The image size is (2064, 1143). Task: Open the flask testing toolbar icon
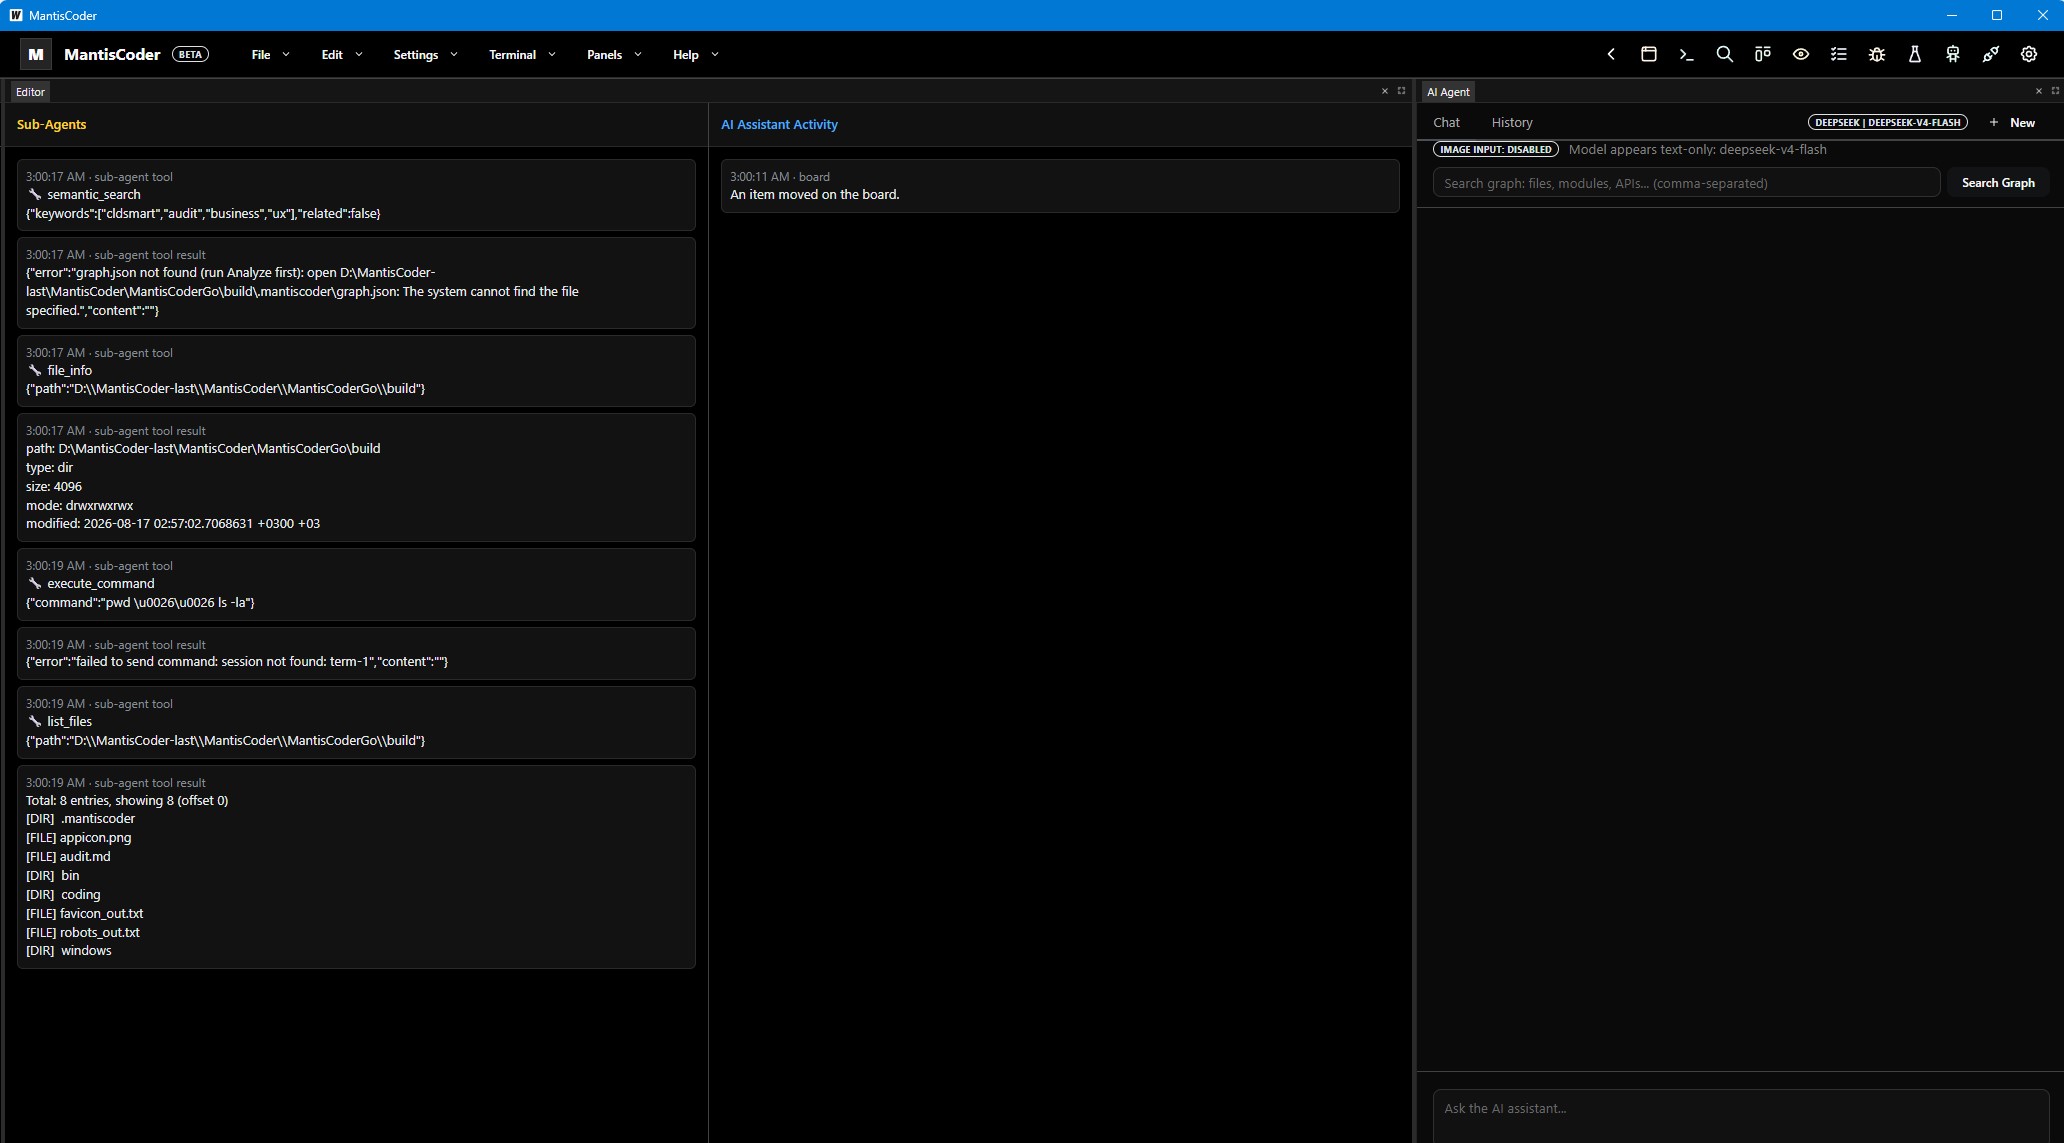click(x=1915, y=55)
